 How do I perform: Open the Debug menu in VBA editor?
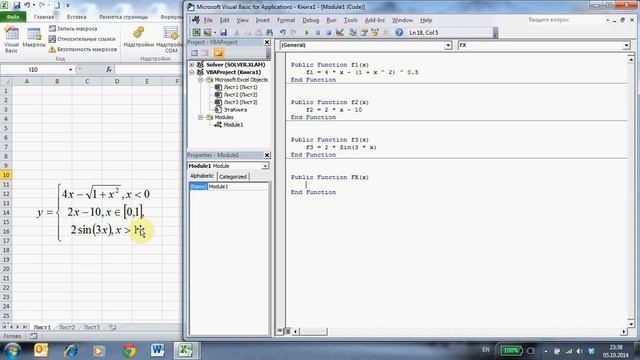point(311,20)
